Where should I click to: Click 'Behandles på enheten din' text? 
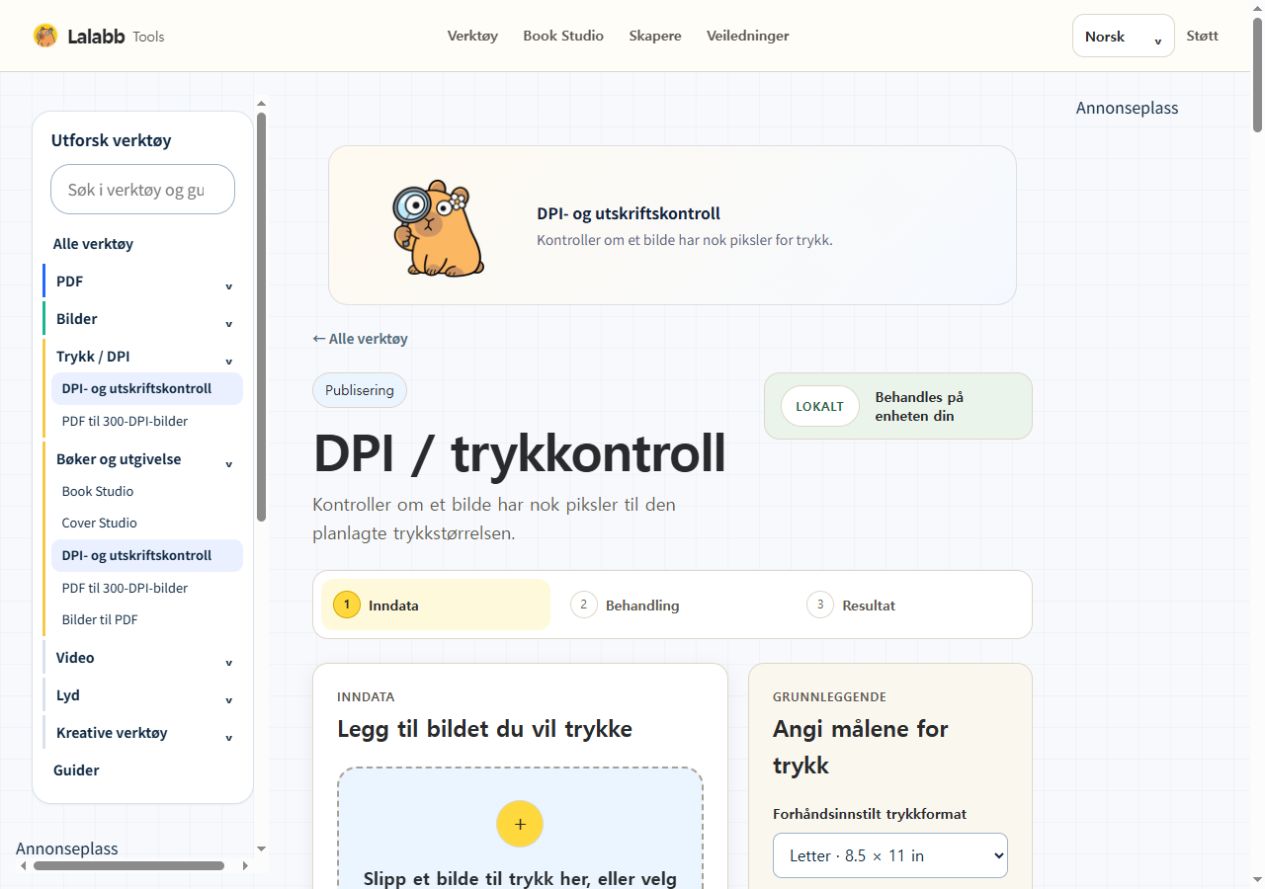919,406
